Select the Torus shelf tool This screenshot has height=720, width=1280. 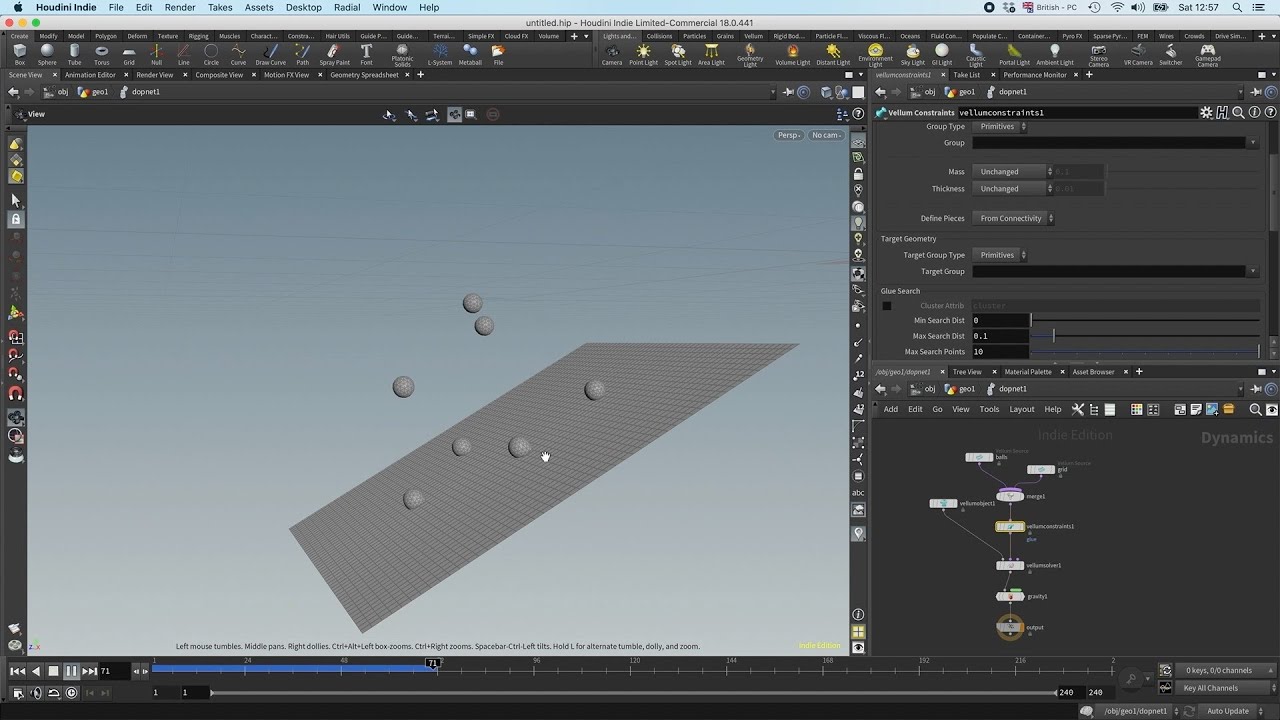pos(101,54)
